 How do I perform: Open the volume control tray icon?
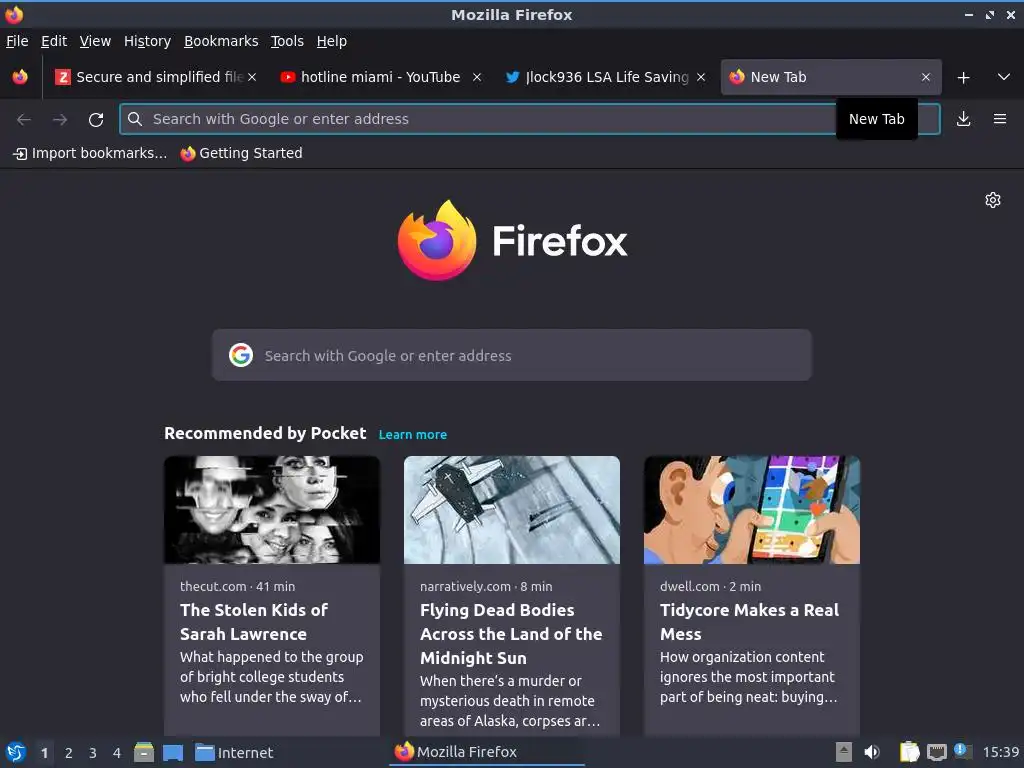(872, 752)
